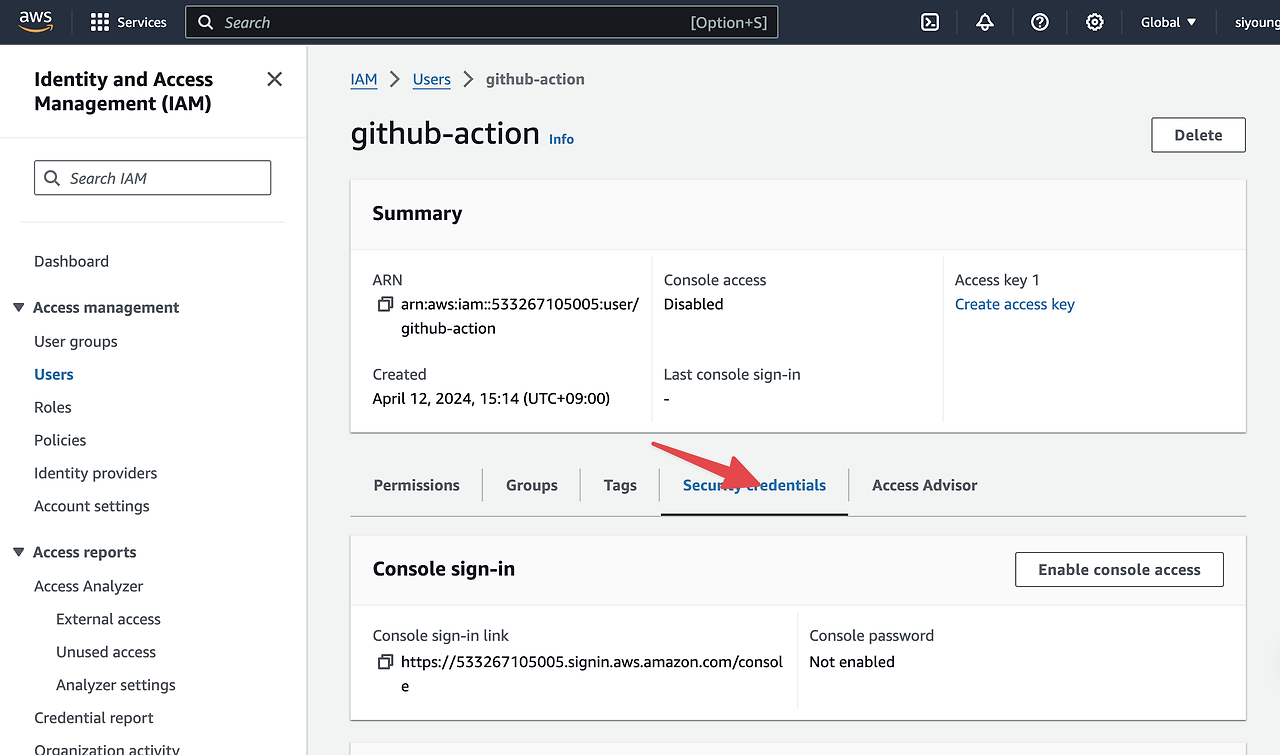Open the help question mark icon
The height and width of the screenshot is (755, 1280).
click(x=1040, y=22)
